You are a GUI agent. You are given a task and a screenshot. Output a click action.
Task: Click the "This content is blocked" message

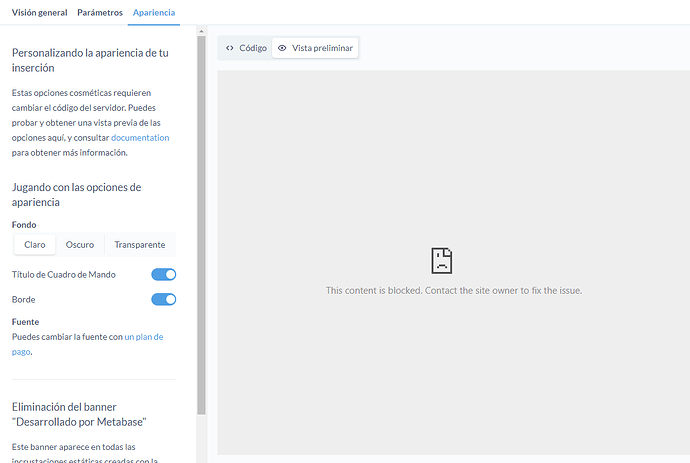[453, 291]
